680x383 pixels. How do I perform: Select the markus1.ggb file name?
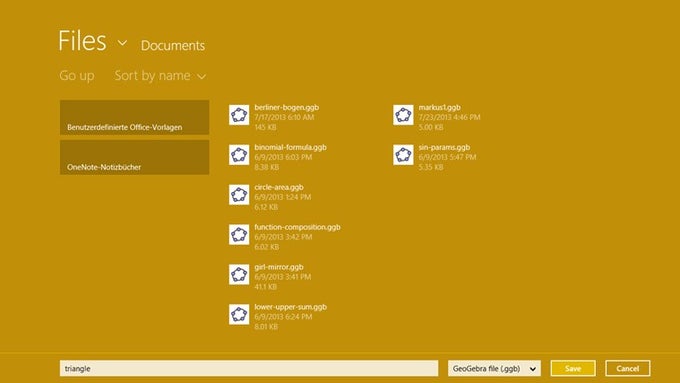pos(440,108)
